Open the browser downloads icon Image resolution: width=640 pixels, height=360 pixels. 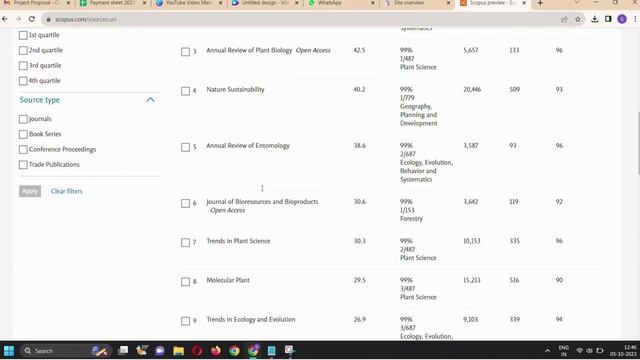coord(595,19)
